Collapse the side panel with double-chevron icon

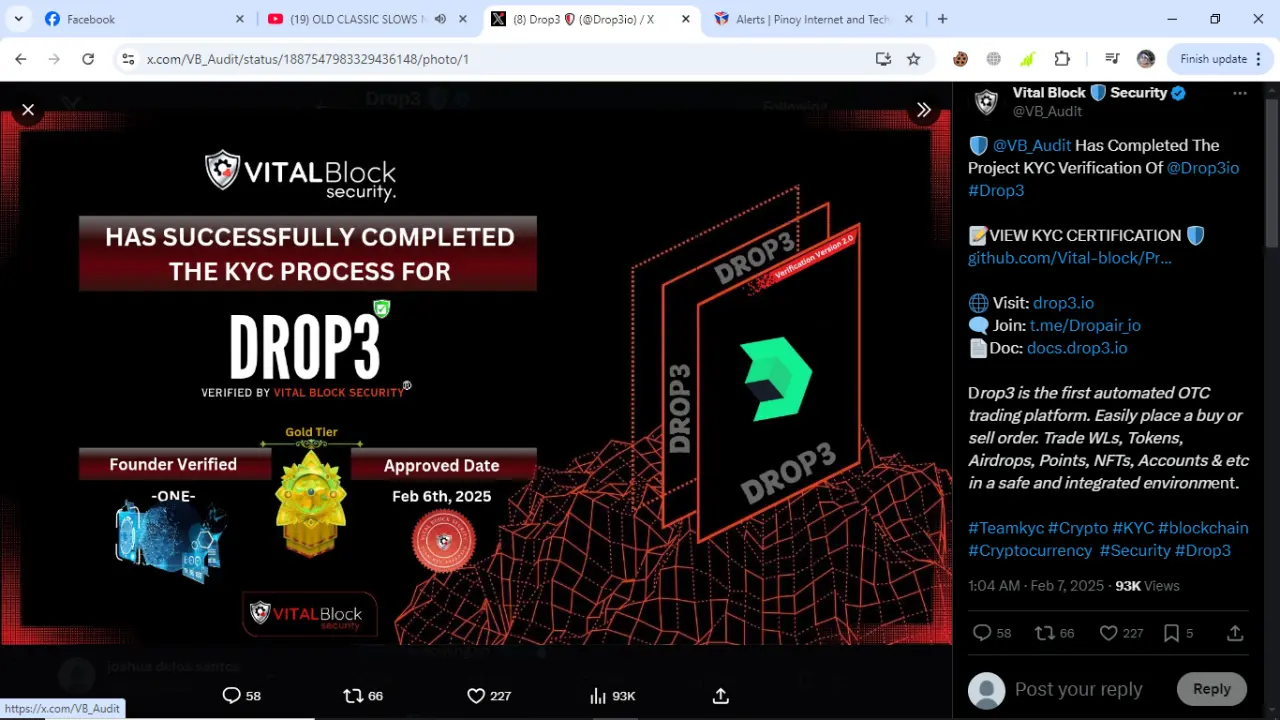tap(924, 110)
